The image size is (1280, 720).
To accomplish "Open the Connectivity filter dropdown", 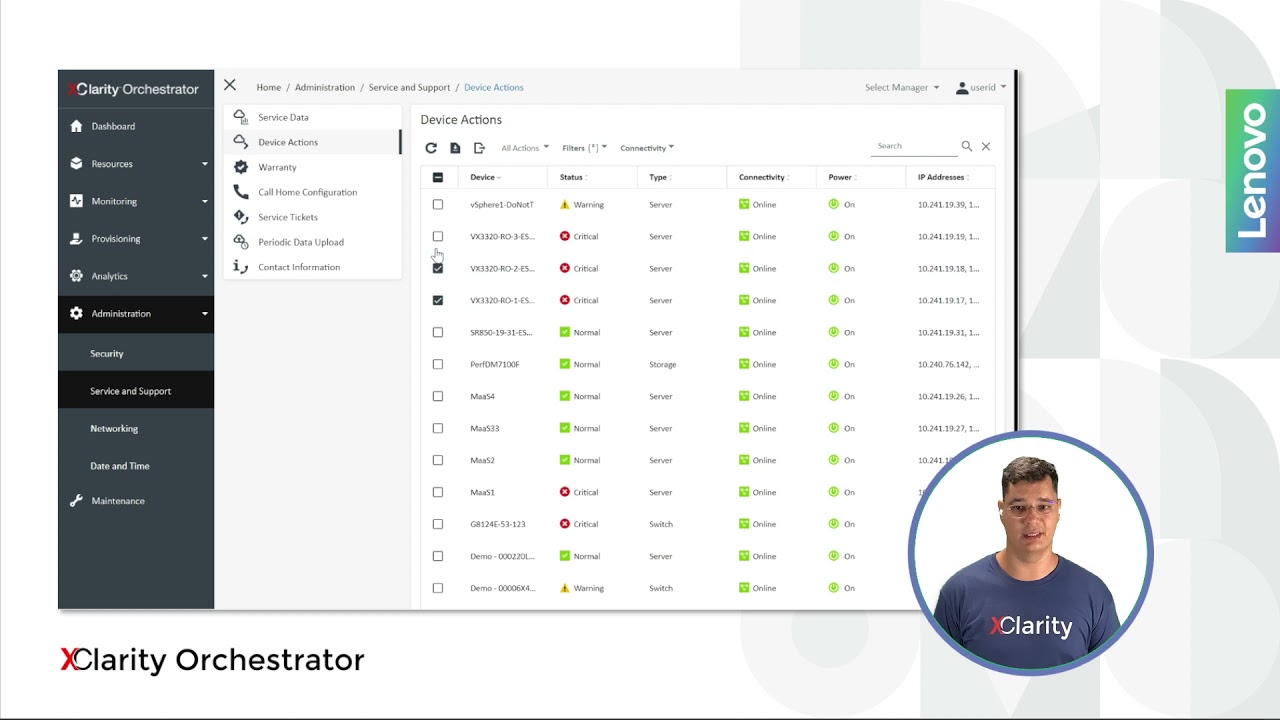I will click(646, 148).
